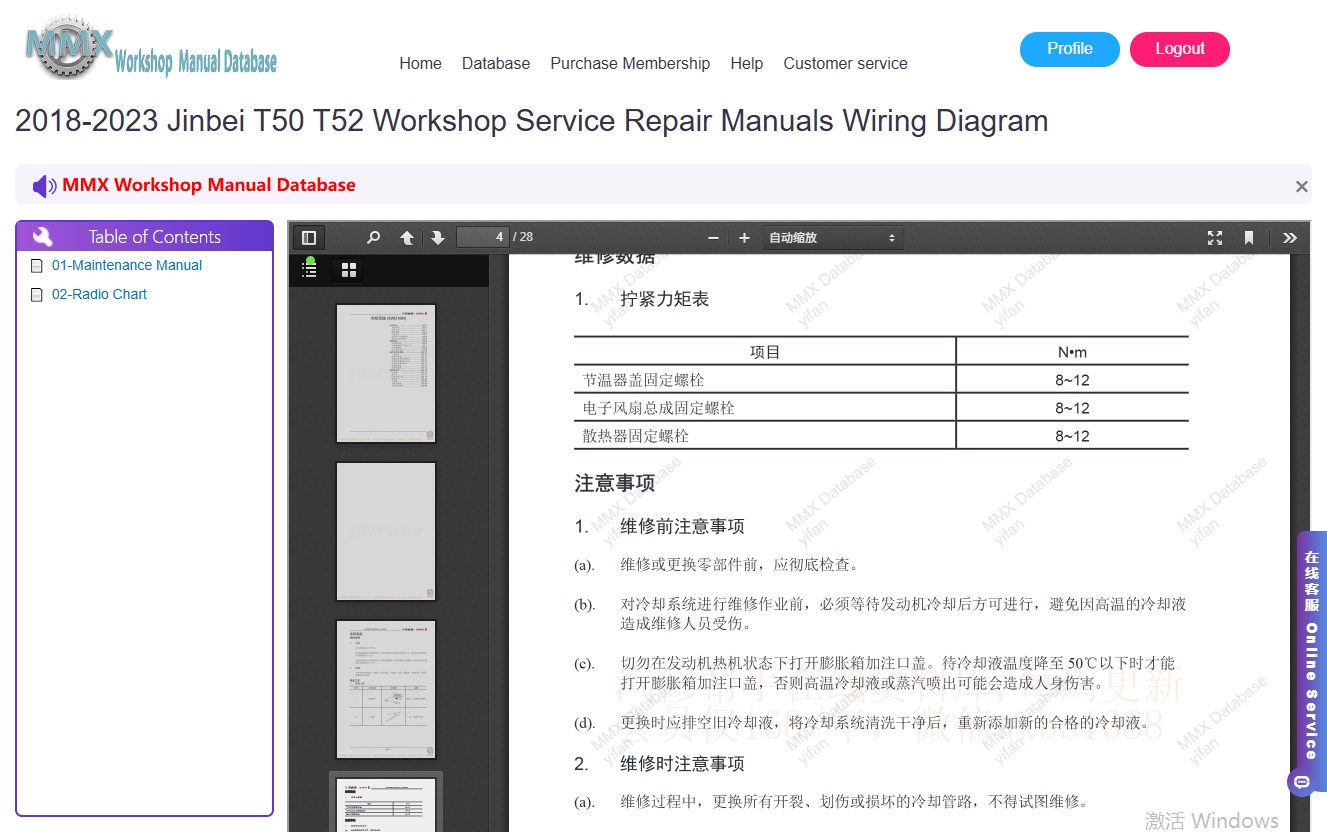
Task: Open the Purchase Membership menu item
Action: tap(630, 63)
